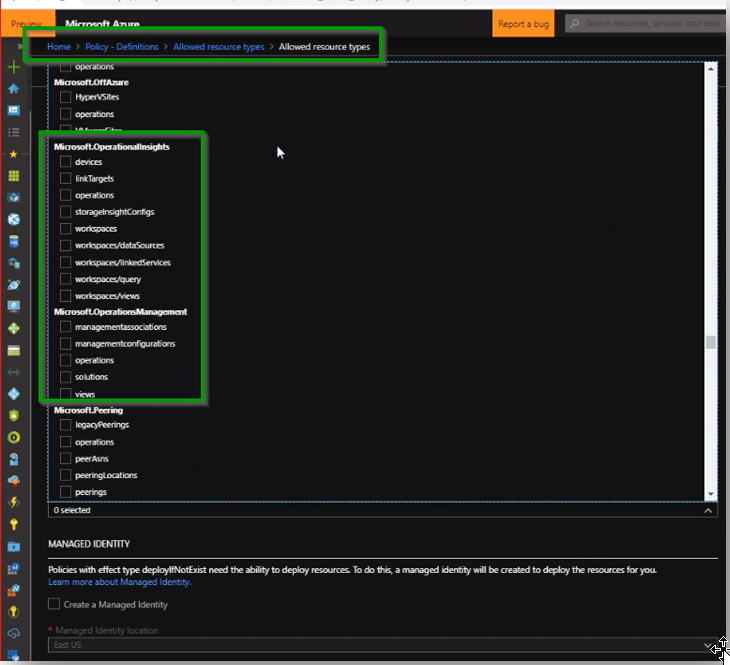Click the workspaces label under OperationalInsights
The height and width of the screenshot is (665, 730).
(x=96, y=229)
